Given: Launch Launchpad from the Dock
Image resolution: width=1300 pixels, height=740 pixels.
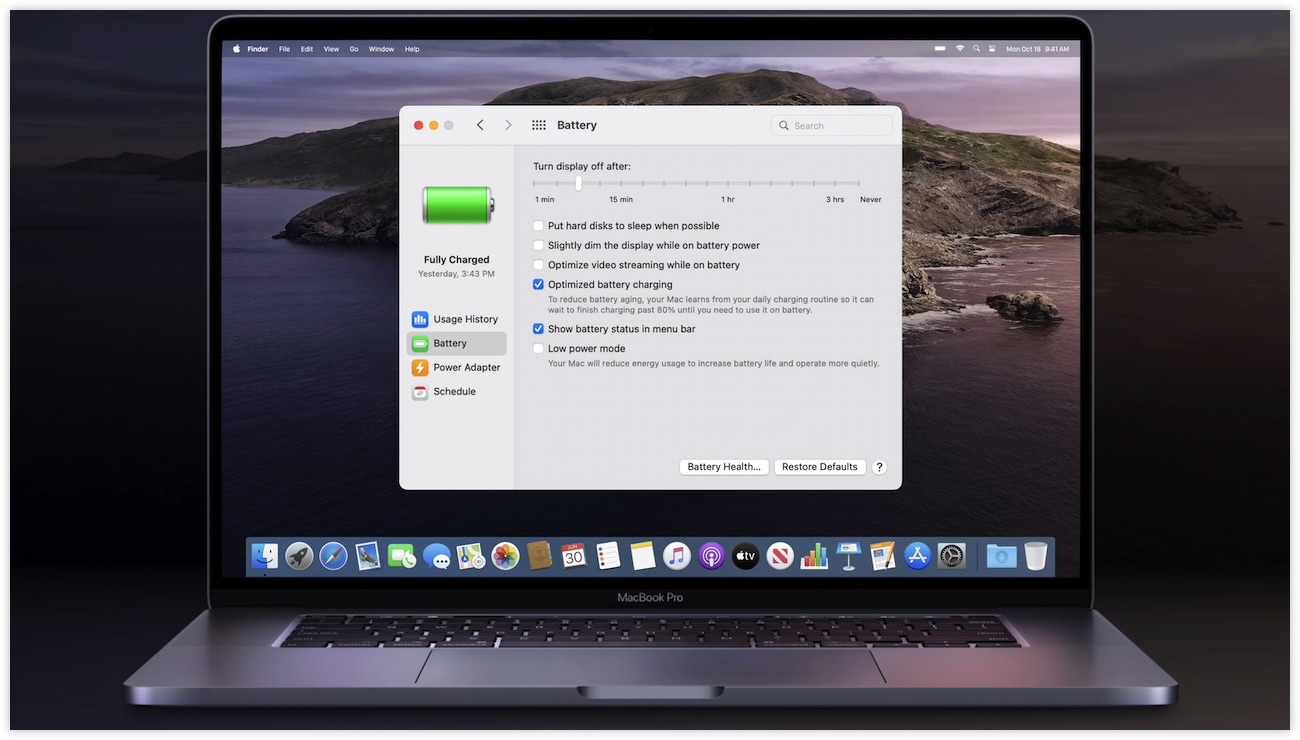Looking at the screenshot, I should (x=299, y=556).
